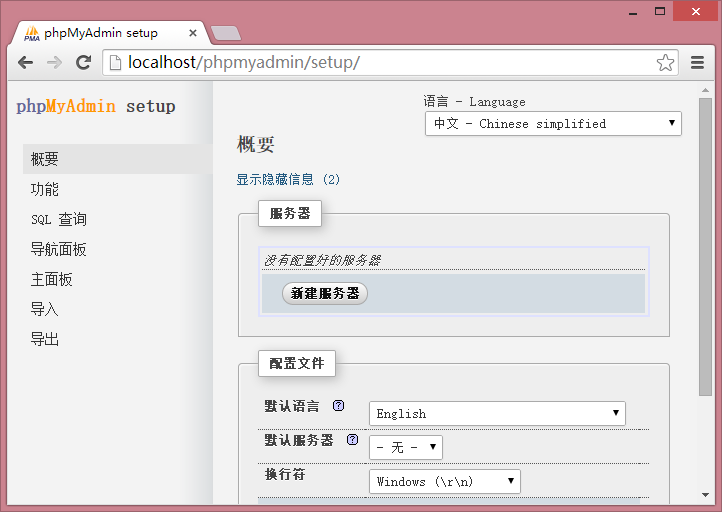Reload the page with the refresh icon
Image resolution: width=722 pixels, height=512 pixels.
[x=83, y=62]
